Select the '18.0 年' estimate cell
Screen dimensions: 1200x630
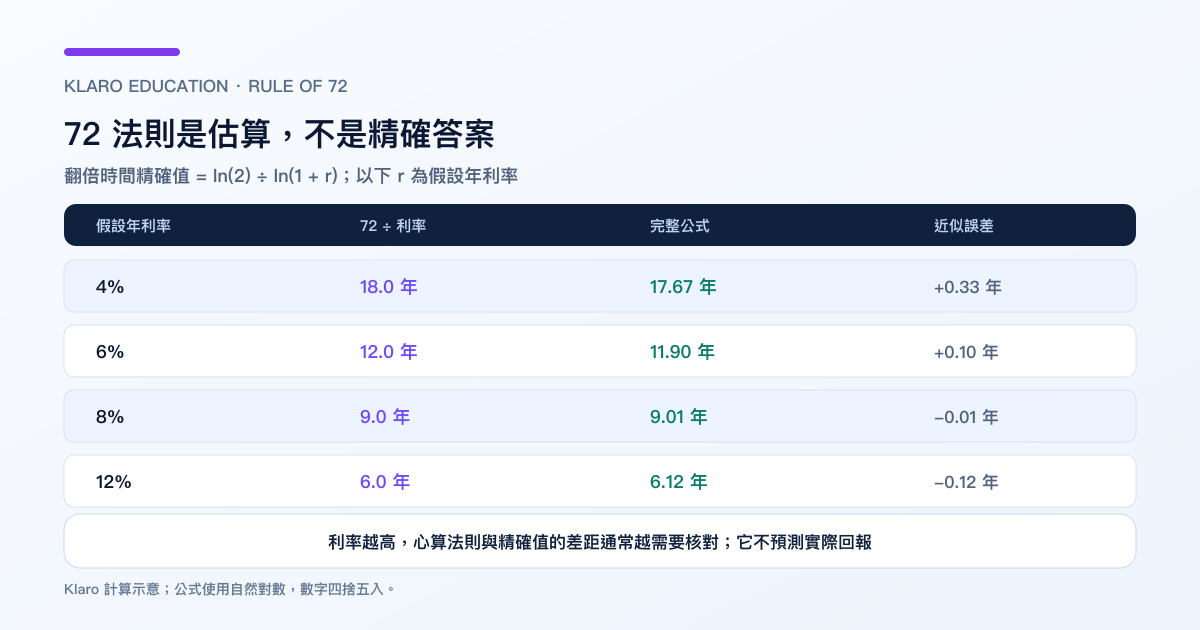pyautogui.click(x=388, y=287)
